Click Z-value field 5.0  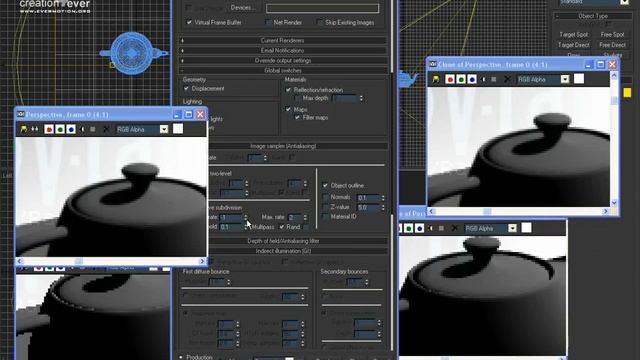[x=368, y=207]
